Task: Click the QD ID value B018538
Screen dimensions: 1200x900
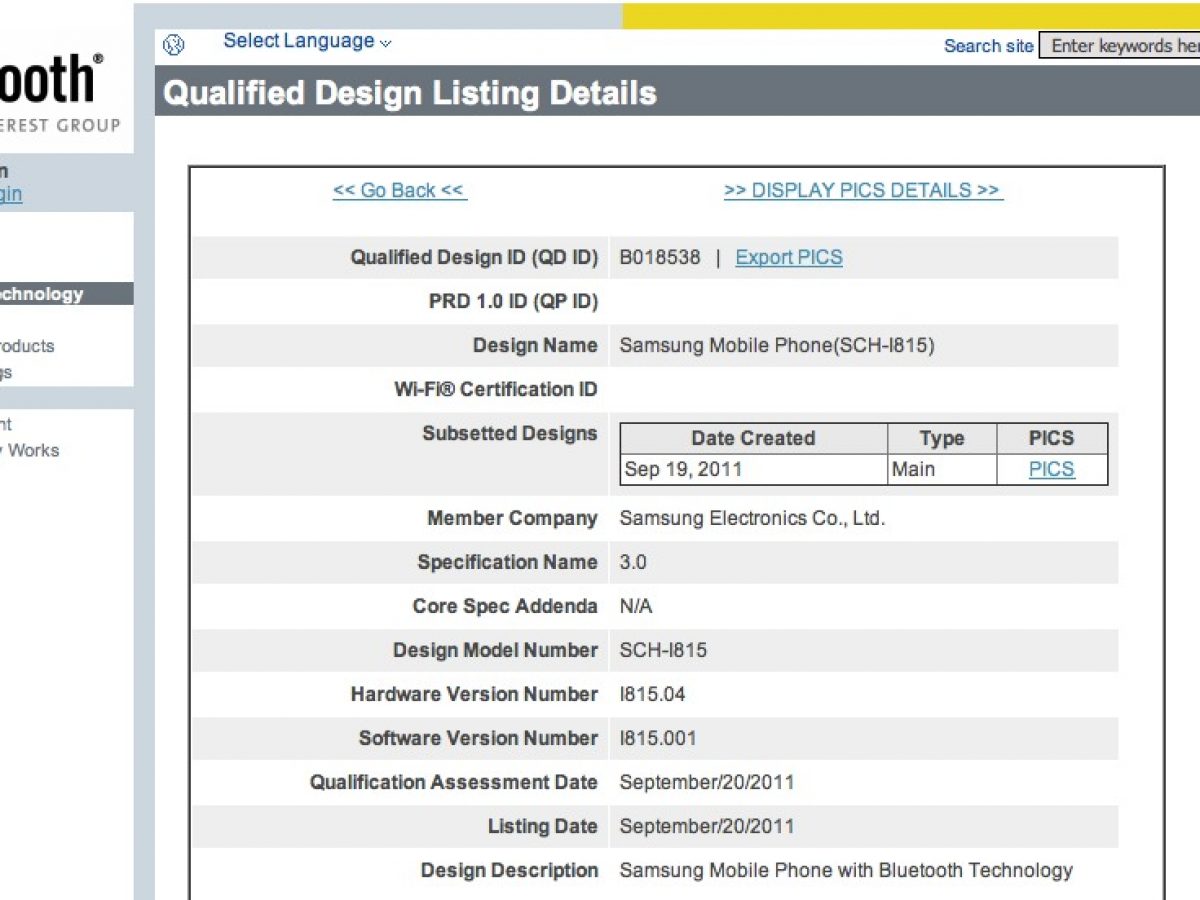Action: (659, 258)
